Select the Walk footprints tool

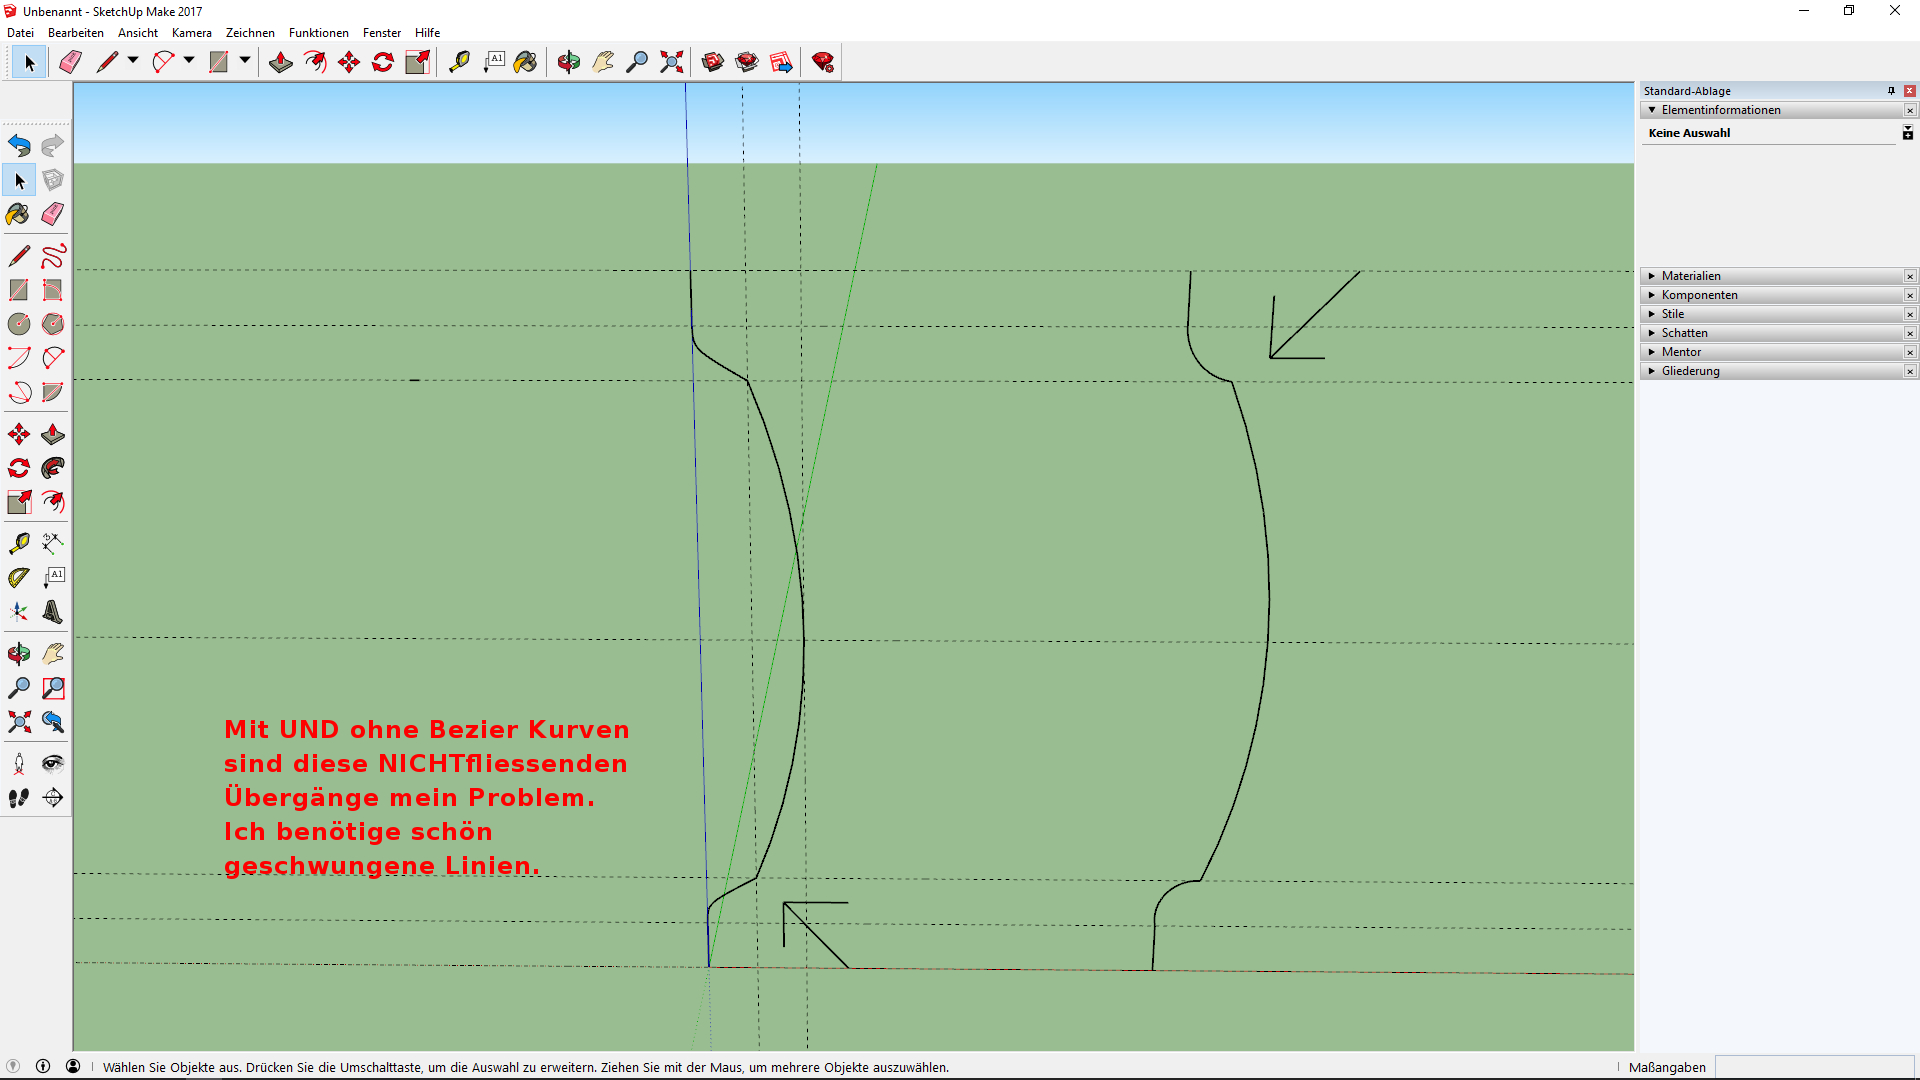(19, 797)
